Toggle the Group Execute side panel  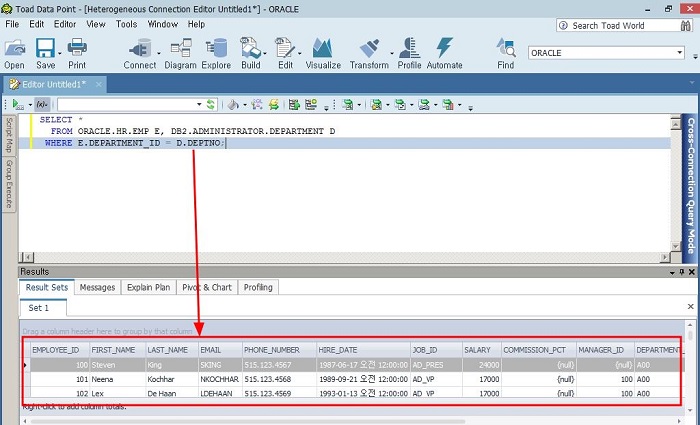click(9, 185)
